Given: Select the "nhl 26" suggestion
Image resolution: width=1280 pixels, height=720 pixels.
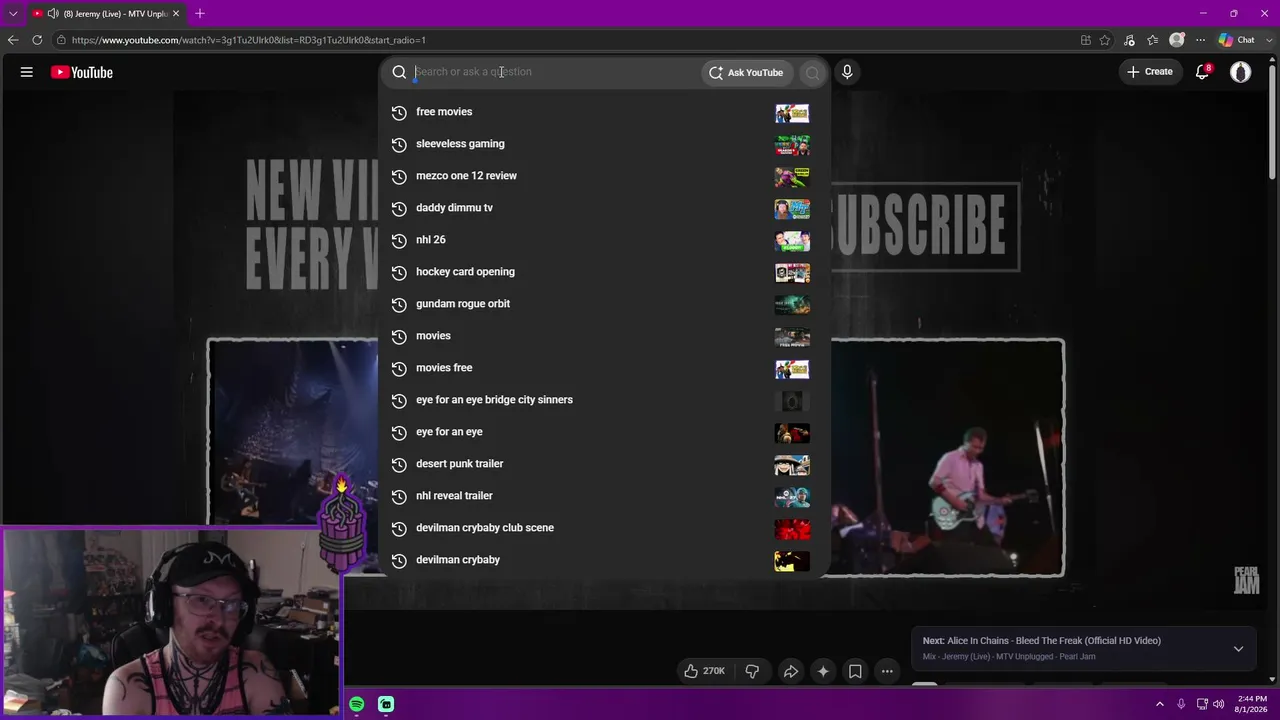Looking at the screenshot, I should 604,240.
